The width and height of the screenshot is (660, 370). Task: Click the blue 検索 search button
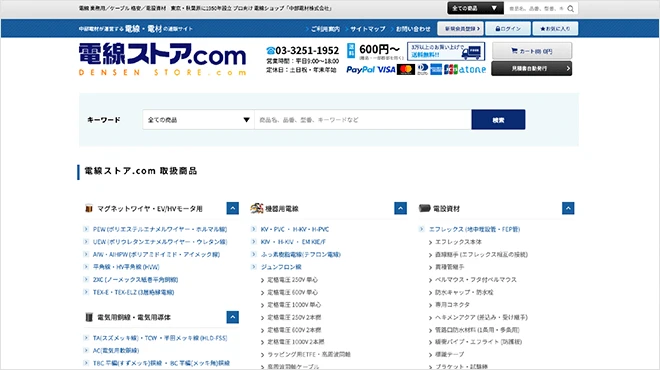pyautogui.click(x=498, y=120)
